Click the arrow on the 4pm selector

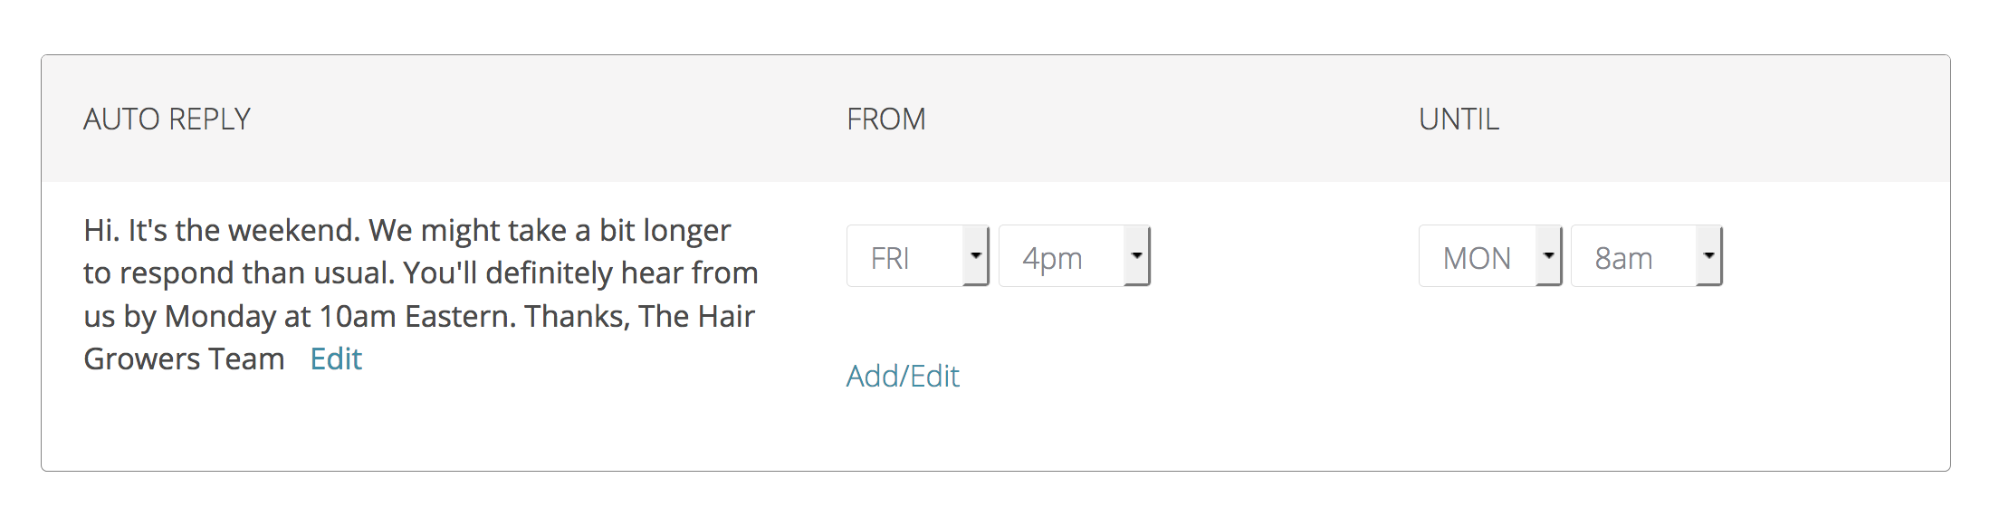click(1137, 256)
